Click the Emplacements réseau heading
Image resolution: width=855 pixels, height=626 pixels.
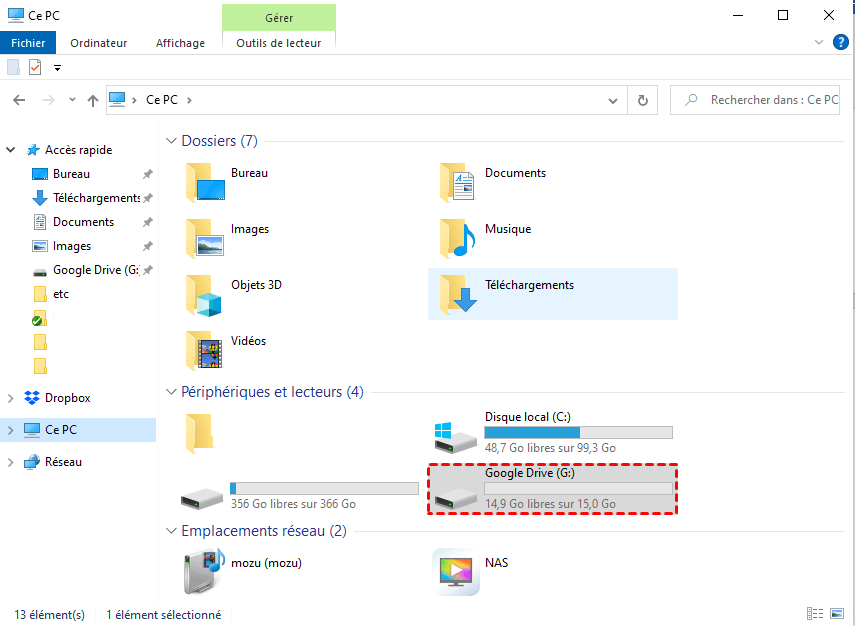coord(264,531)
